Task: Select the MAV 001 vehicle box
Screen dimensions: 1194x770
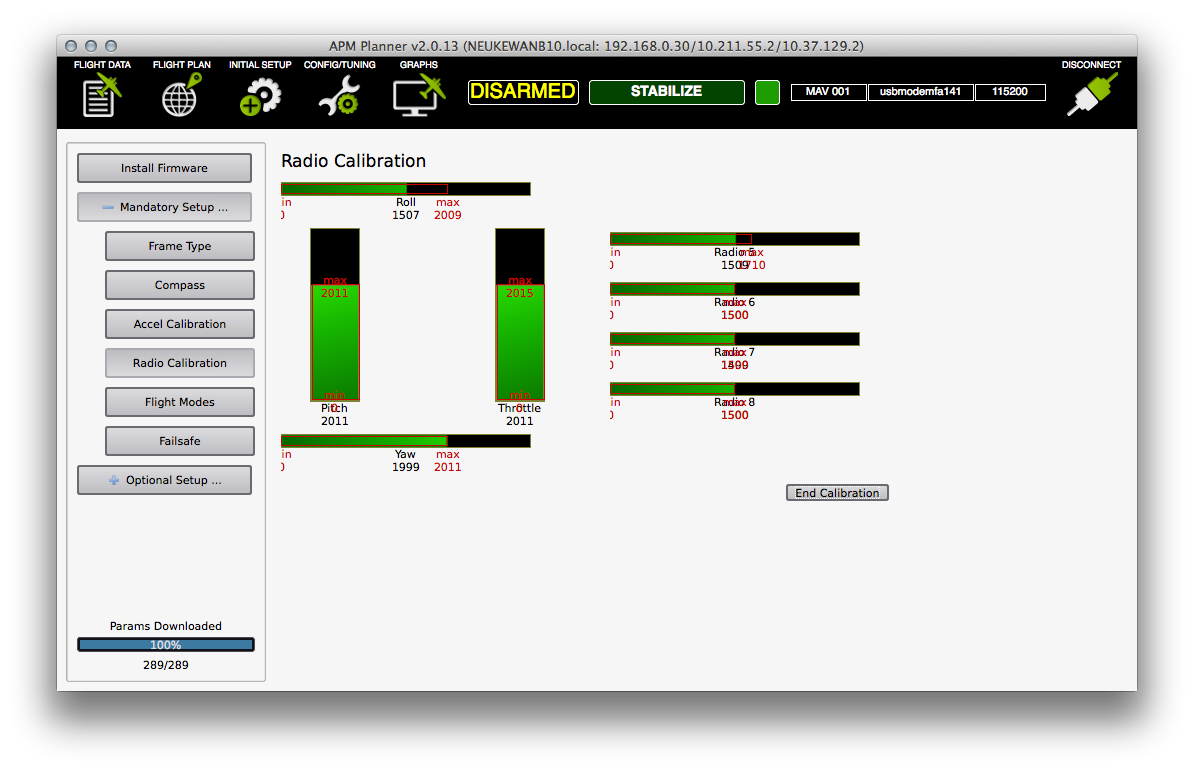Action: click(828, 92)
